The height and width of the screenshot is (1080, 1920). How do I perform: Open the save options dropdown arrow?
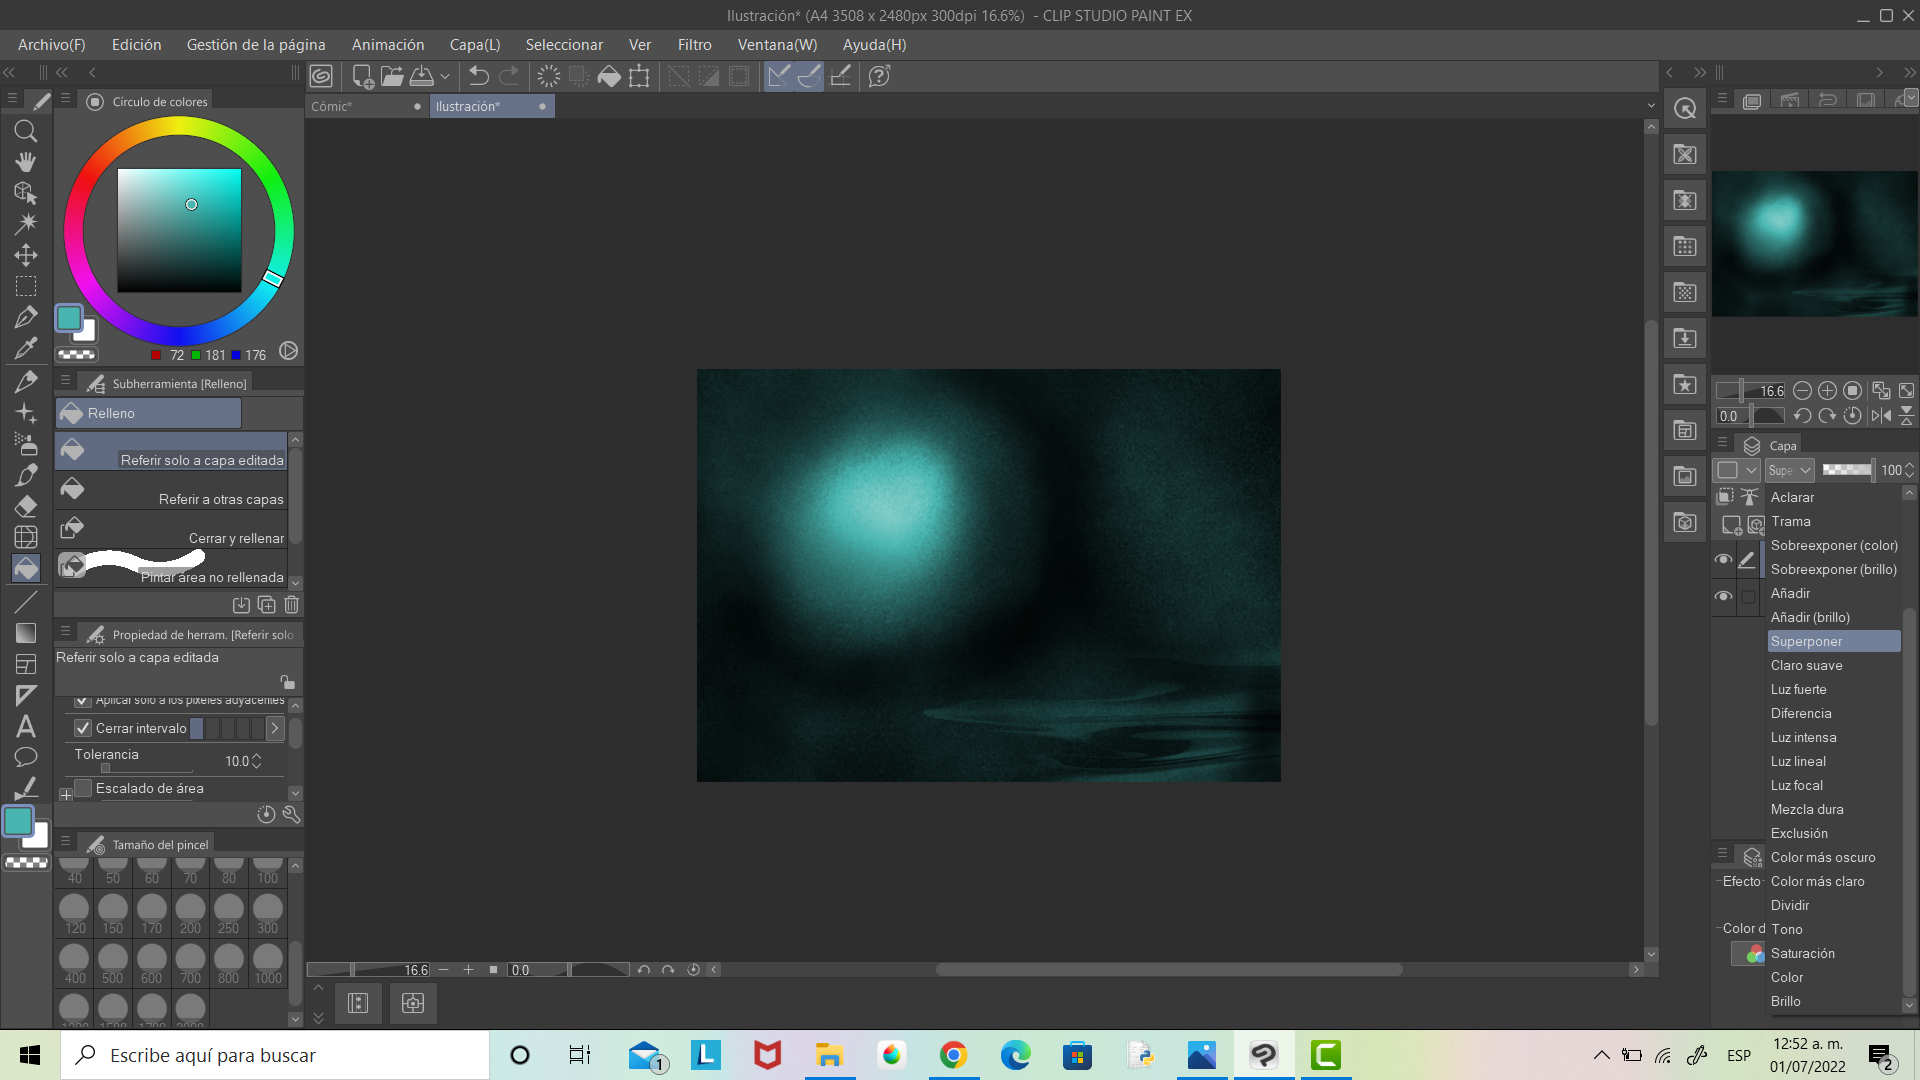(445, 76)
